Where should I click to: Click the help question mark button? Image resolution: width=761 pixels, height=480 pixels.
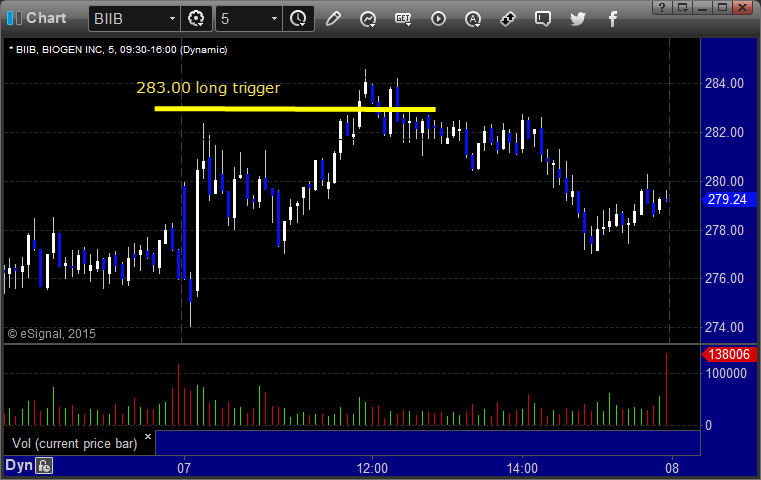pyautogui.click(x=662, y=7)
